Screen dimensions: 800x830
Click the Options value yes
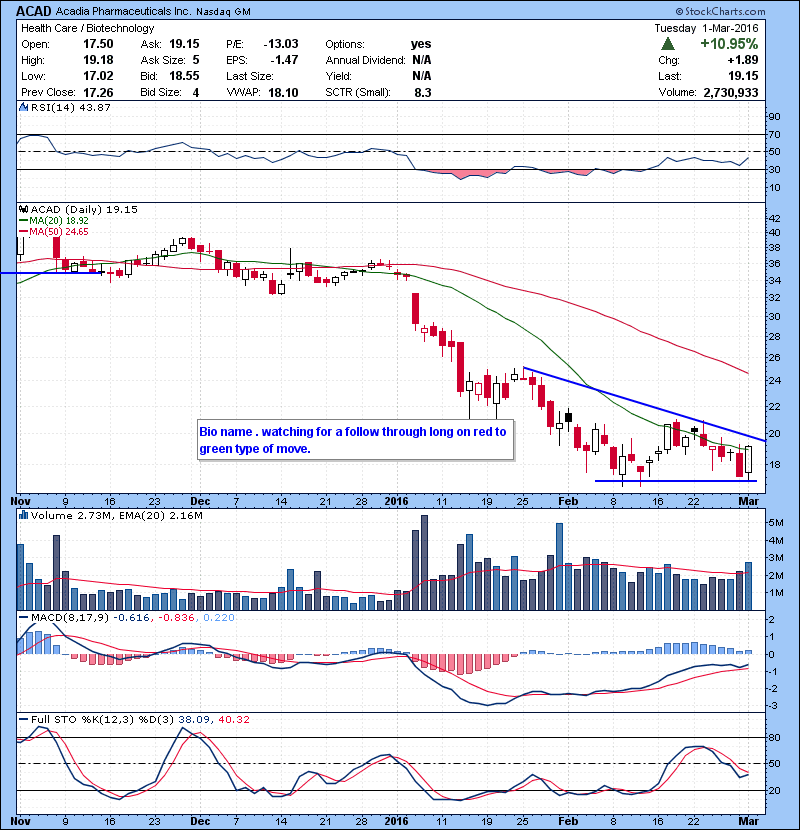(421, 44)
